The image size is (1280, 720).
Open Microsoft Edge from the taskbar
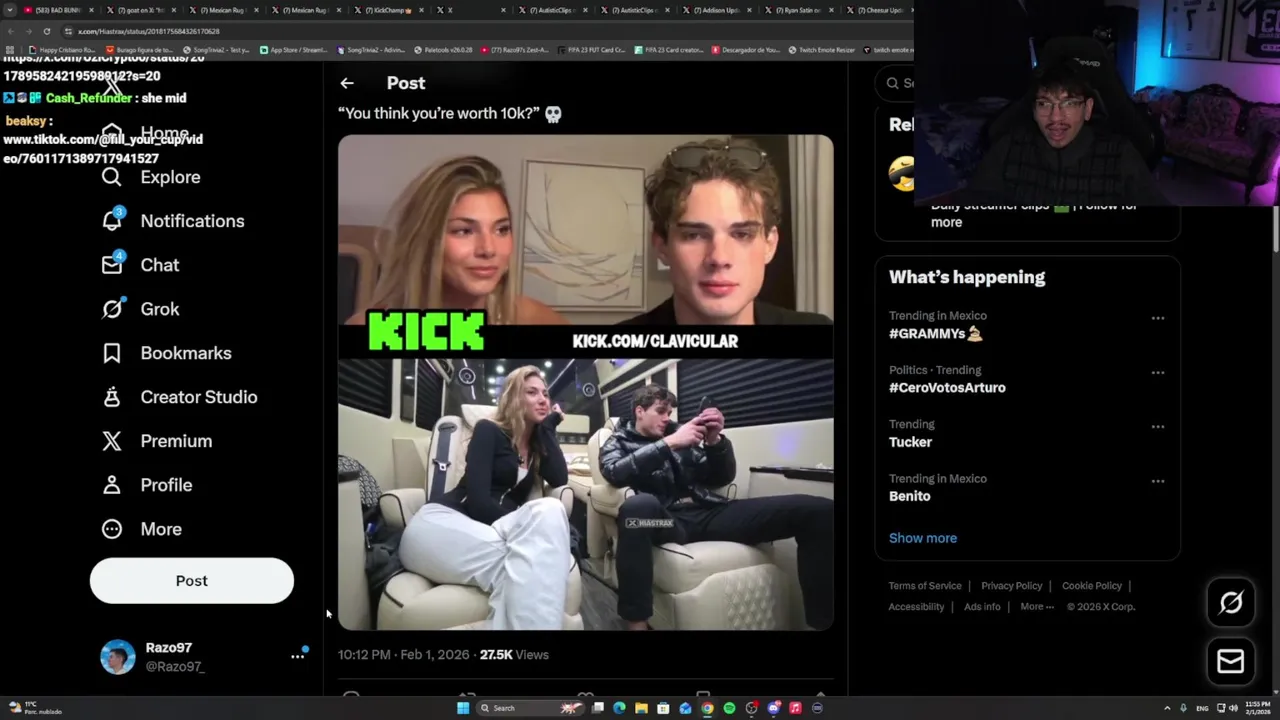click(x=619, y=708)
